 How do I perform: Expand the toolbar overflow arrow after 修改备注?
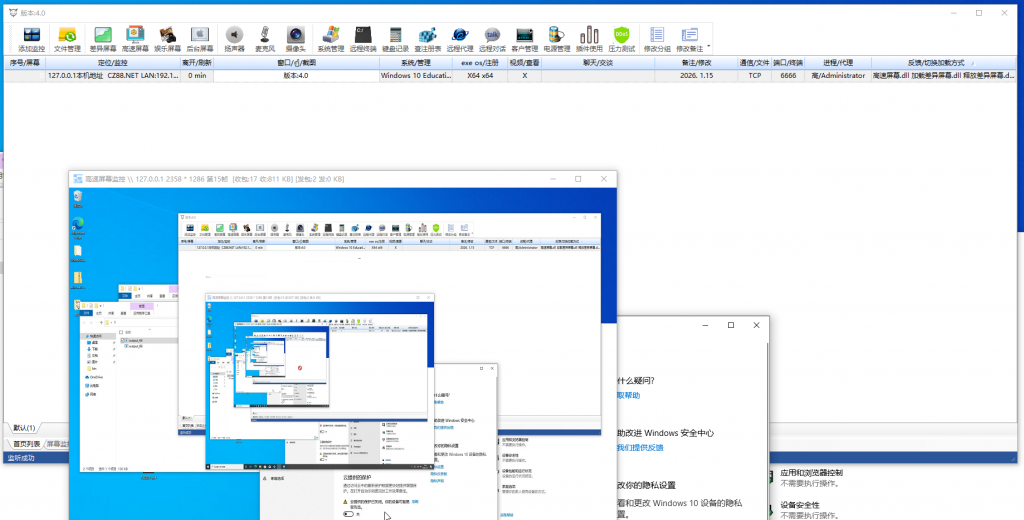coord(709,46)
